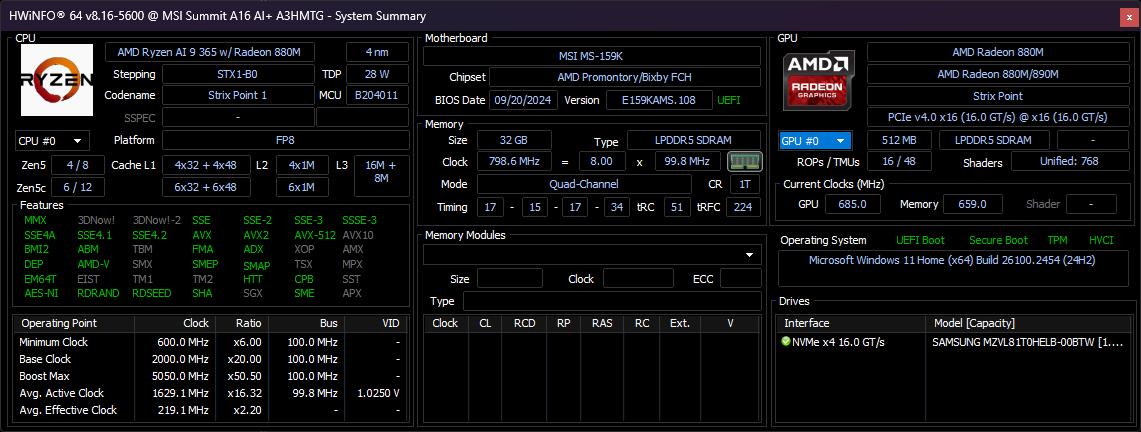Click the Quad-Channel mode field
The height and width of the screenshot is (432, 1141).
tap(586, 184)
